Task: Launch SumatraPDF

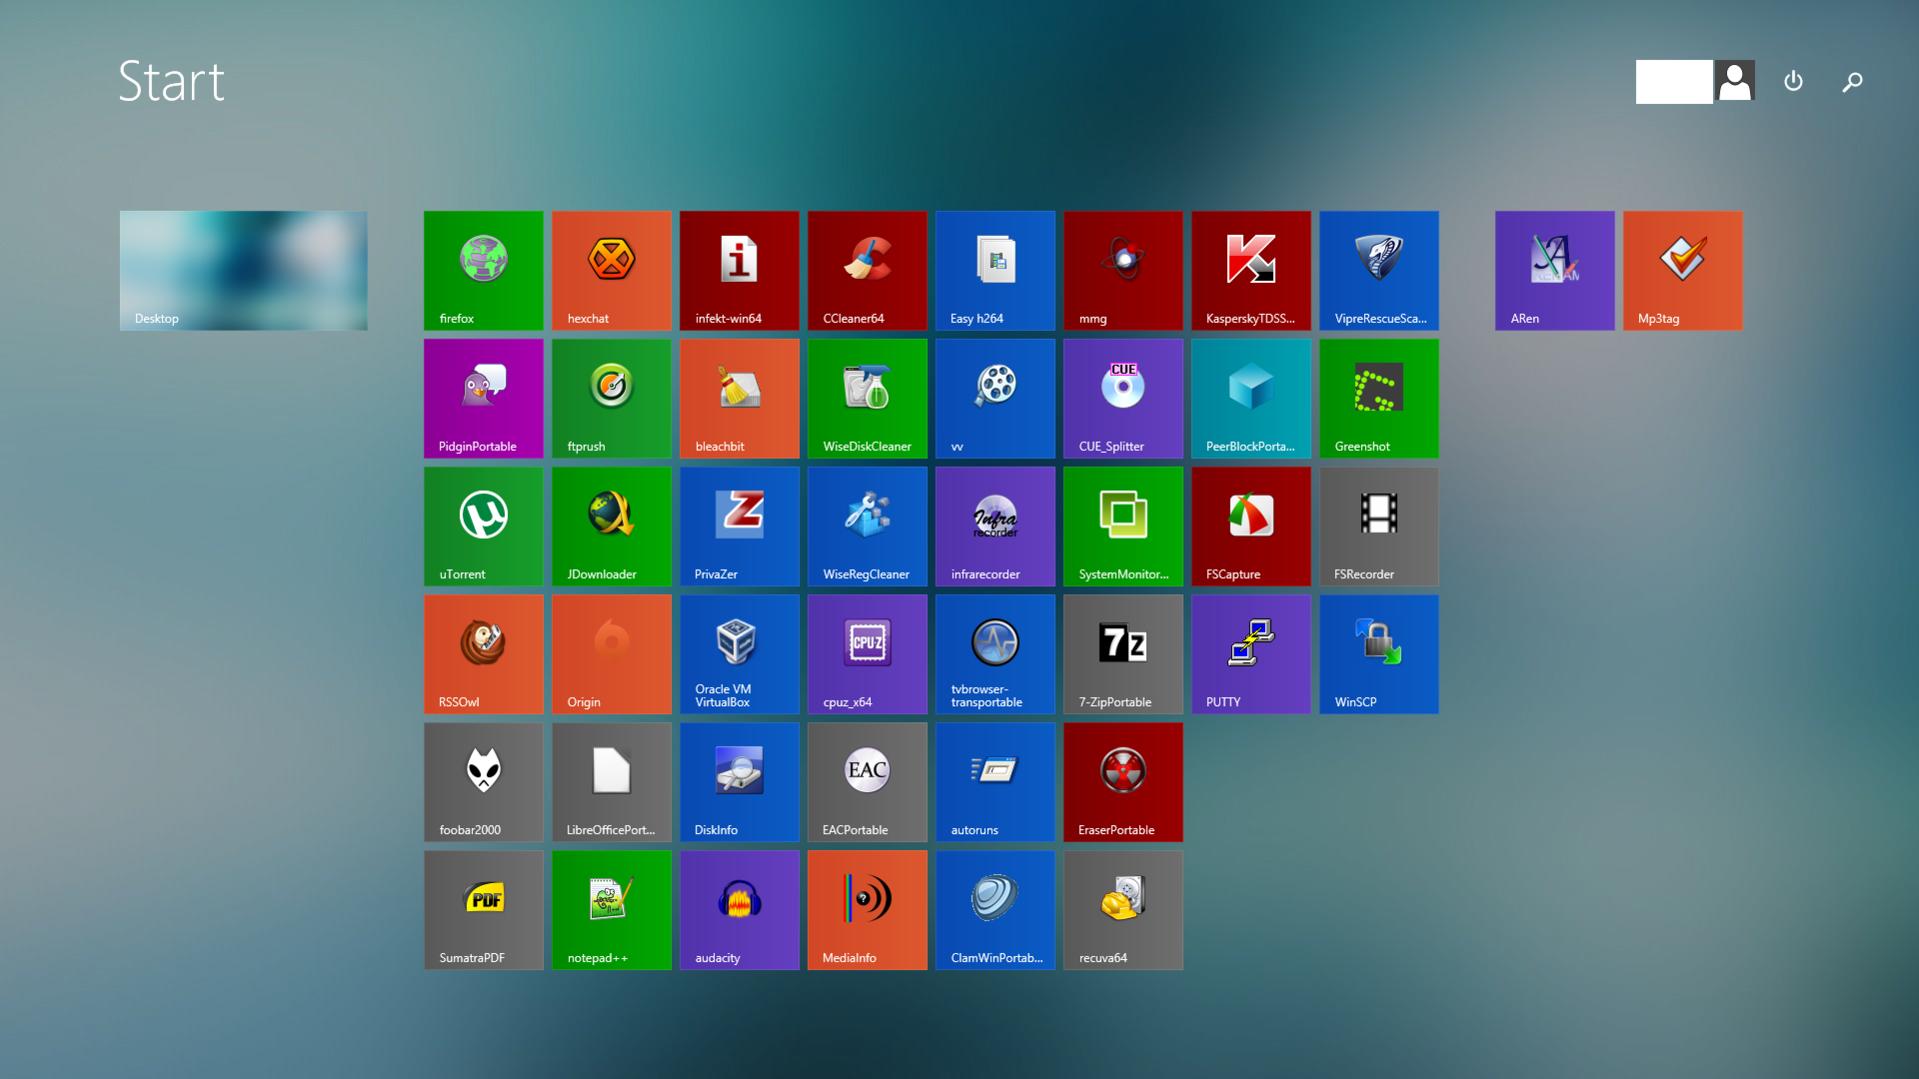Action: 483,910
